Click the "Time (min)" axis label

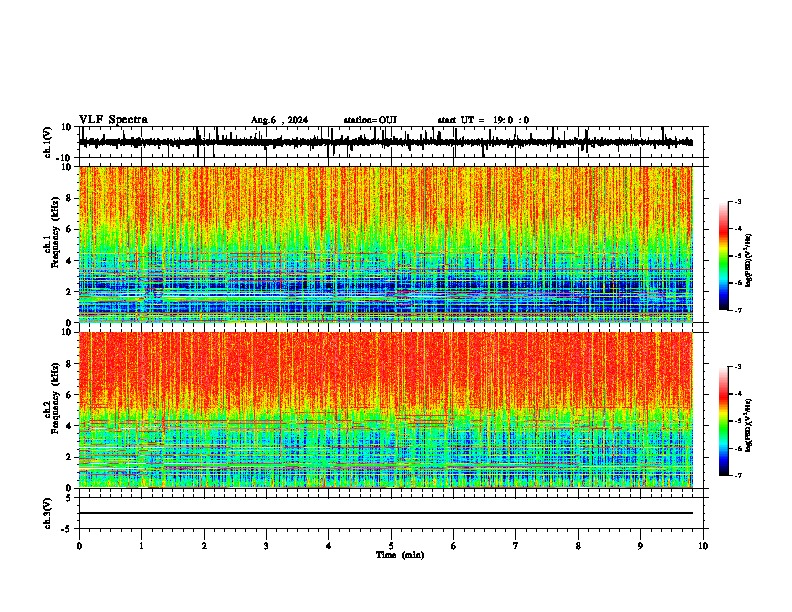(400, 555)
